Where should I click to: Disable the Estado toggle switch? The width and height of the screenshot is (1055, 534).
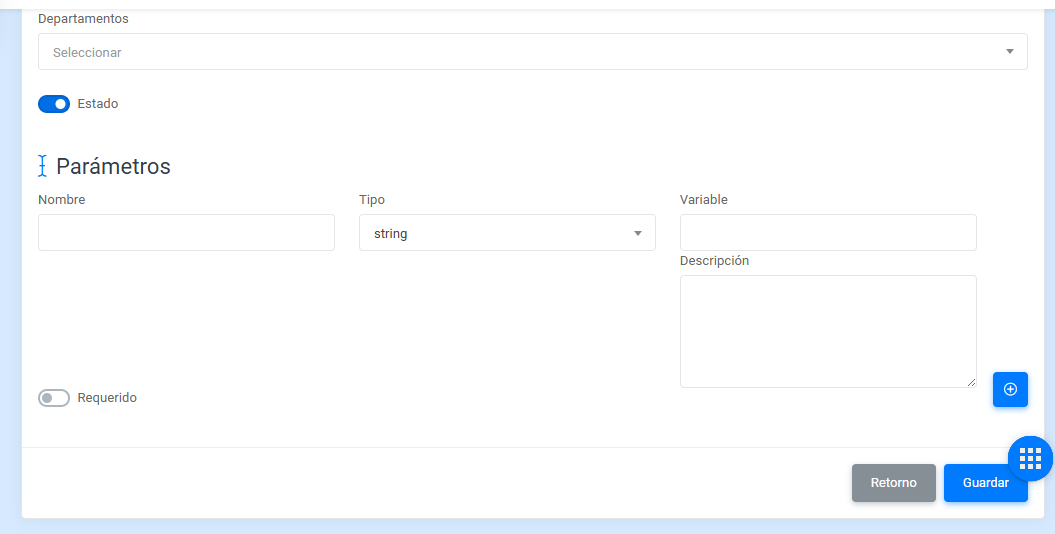54,104
